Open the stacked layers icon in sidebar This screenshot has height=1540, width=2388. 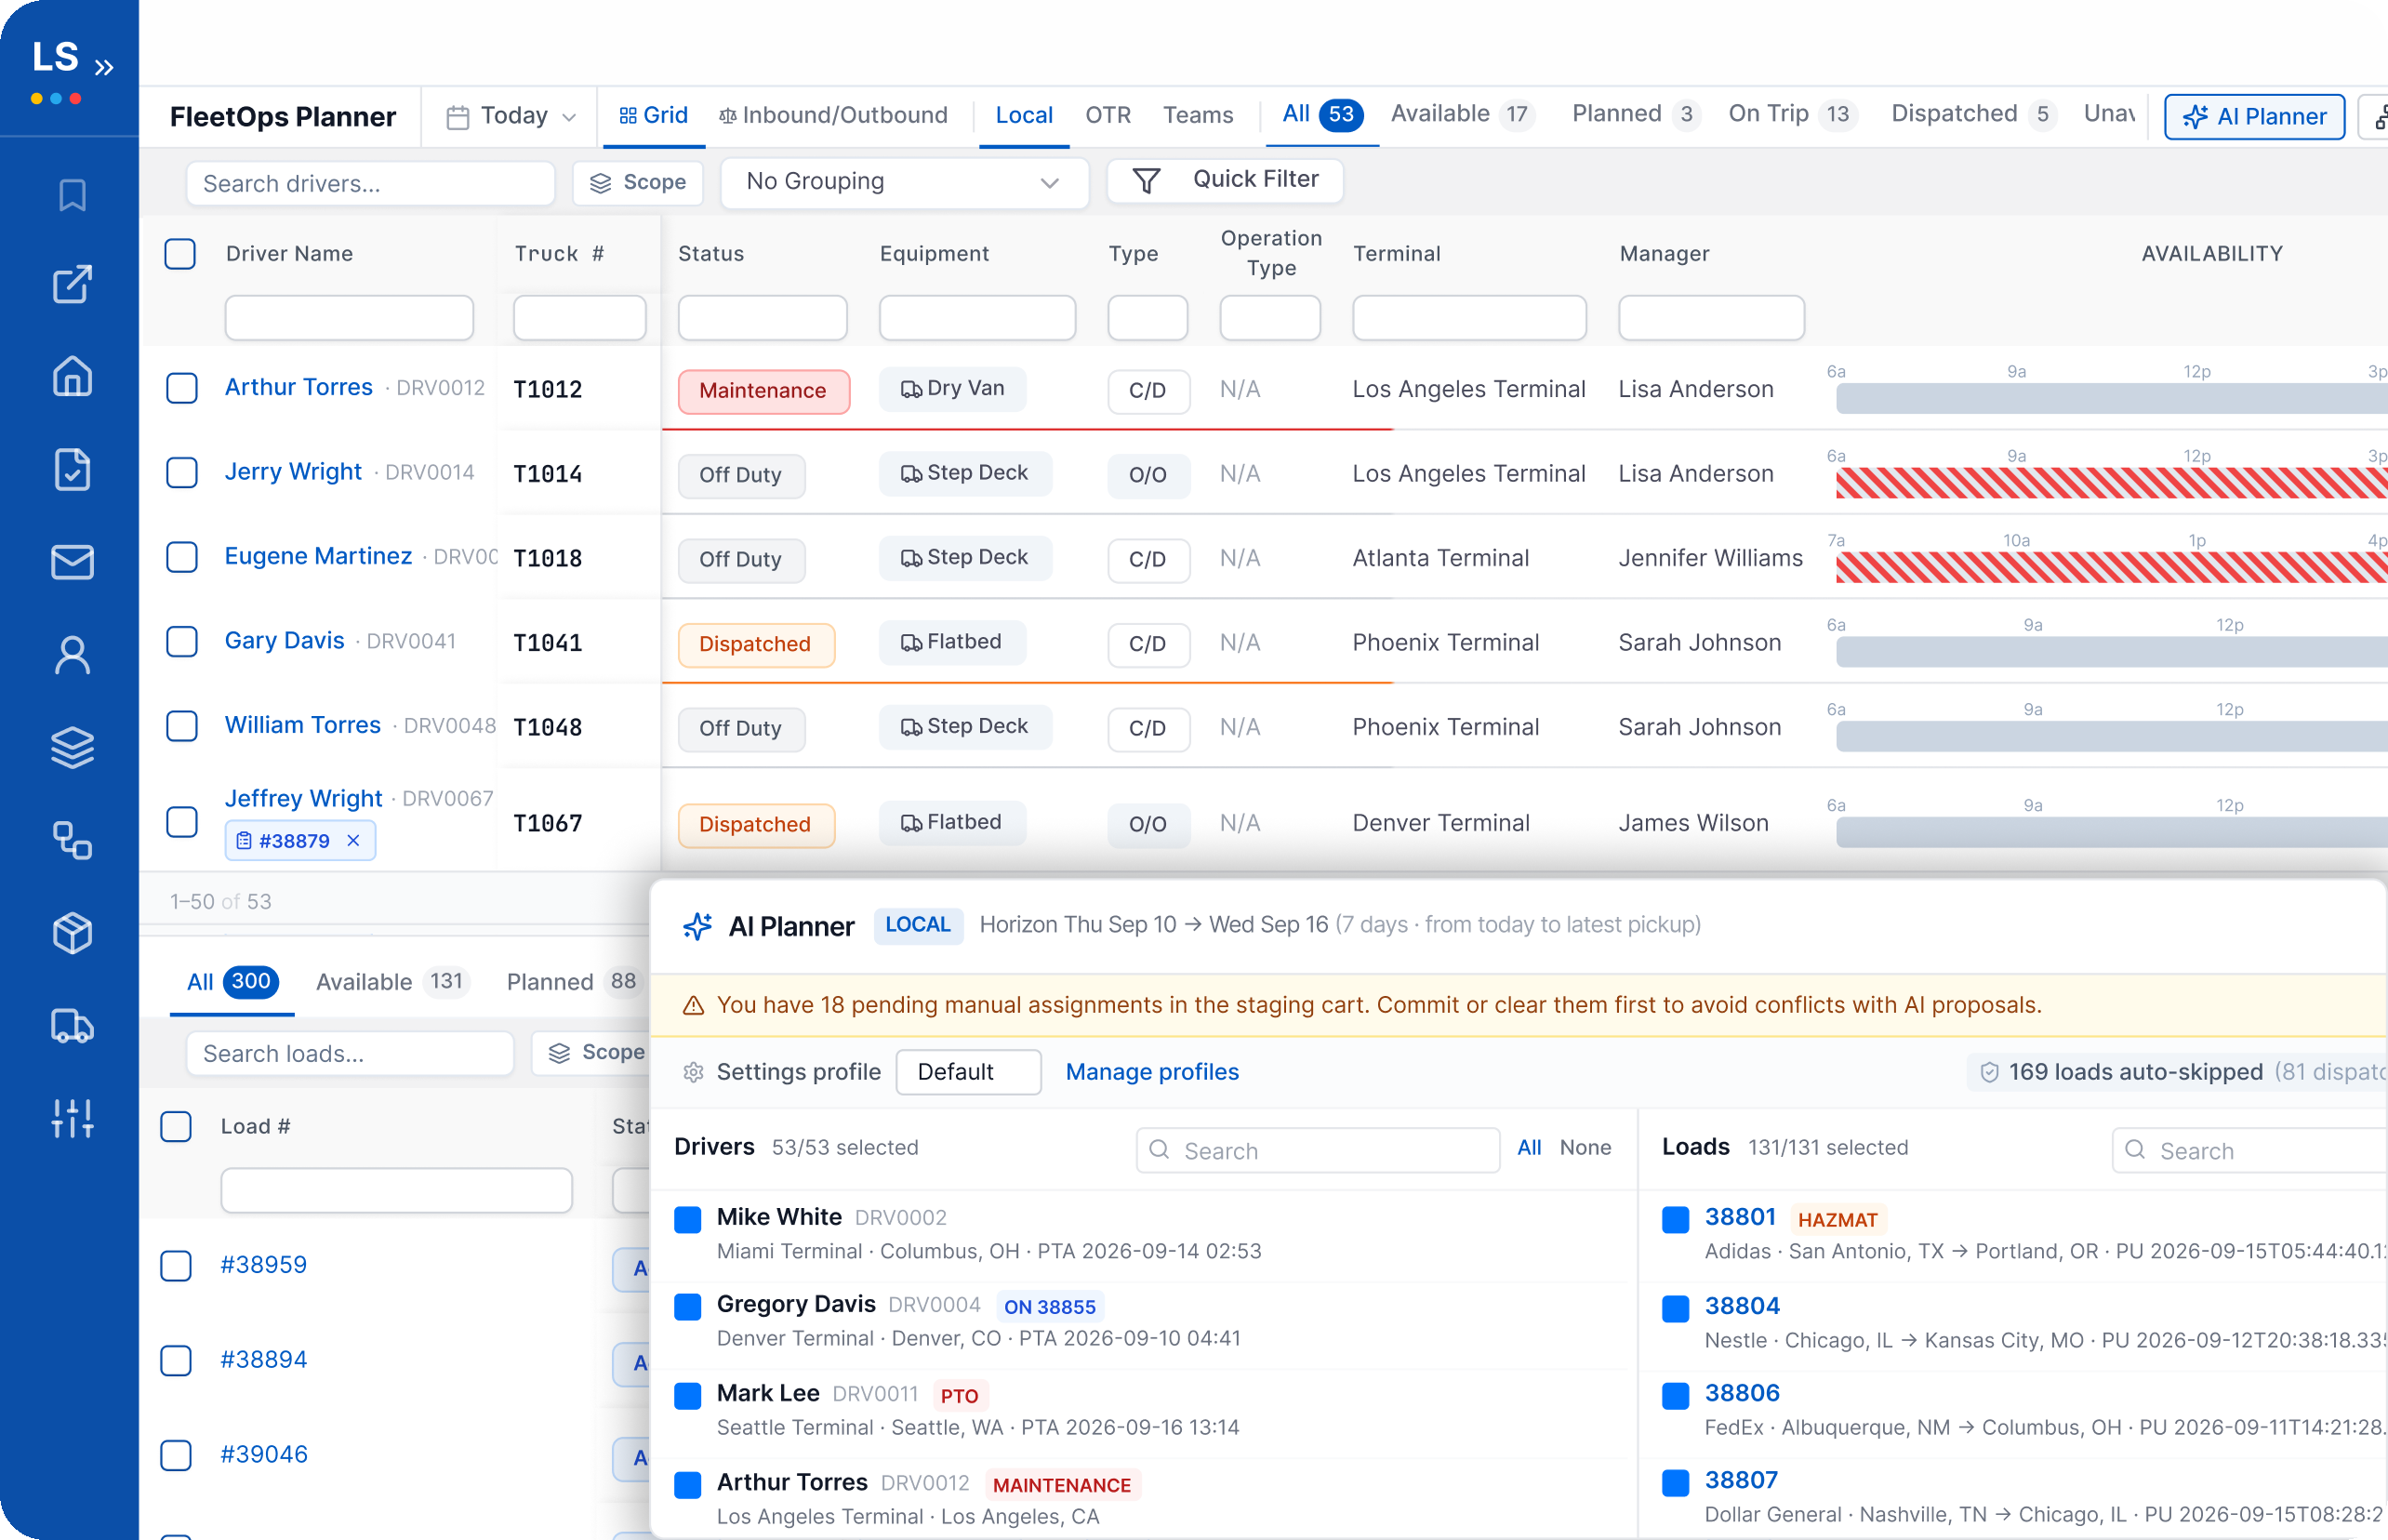pyautogui.click(x=72, y=747)
